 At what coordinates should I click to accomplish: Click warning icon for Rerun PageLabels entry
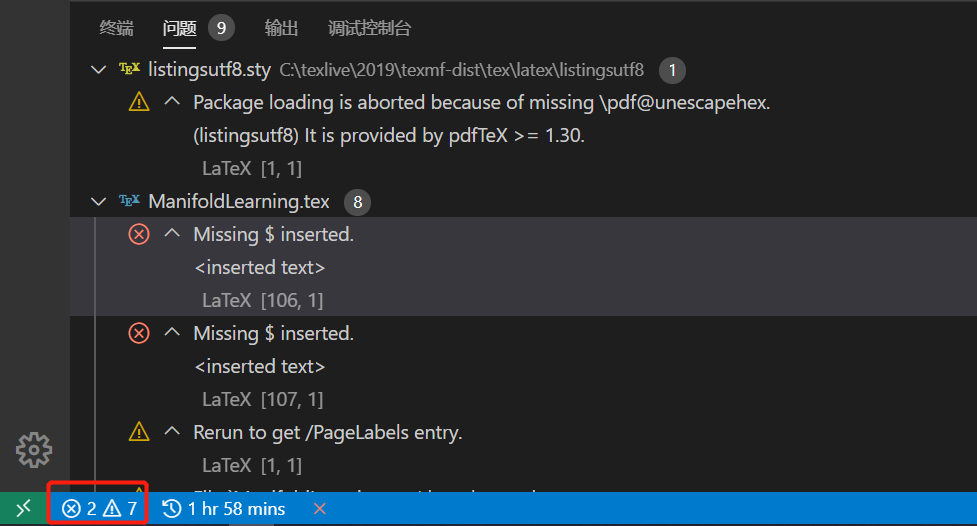(x=139, y=432)
